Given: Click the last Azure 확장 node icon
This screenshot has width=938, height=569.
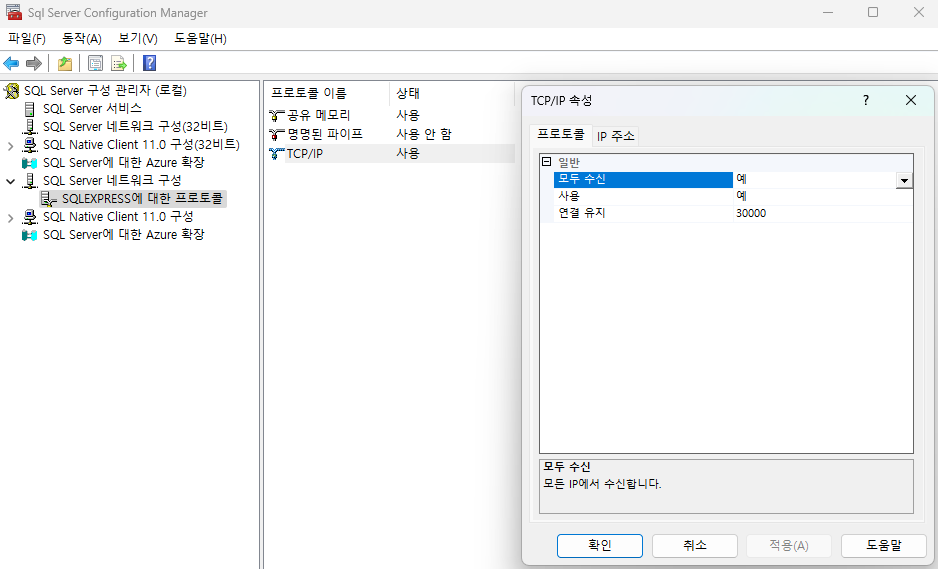Looking at the screenshot, I should (x=29, y=235).
